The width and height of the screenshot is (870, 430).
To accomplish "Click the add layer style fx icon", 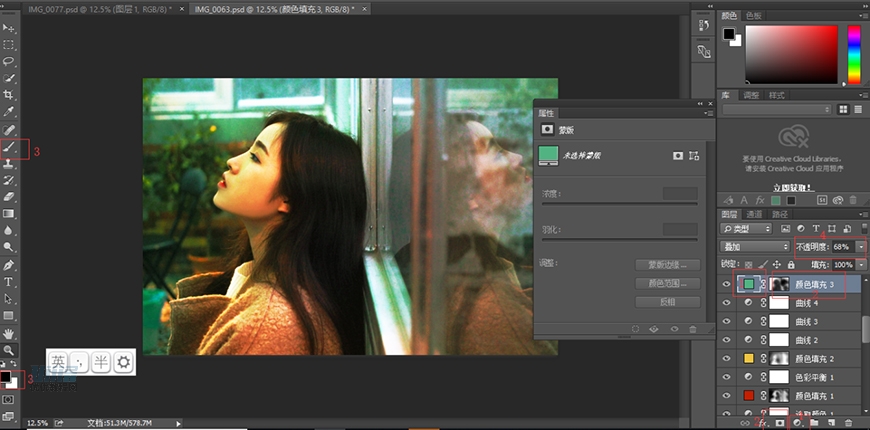I will coord(761,423).
